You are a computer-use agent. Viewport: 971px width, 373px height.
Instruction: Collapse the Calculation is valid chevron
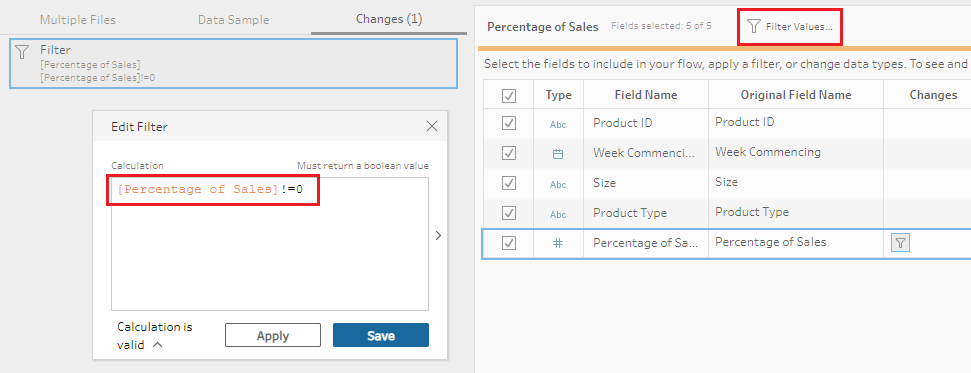coord(157,345)
